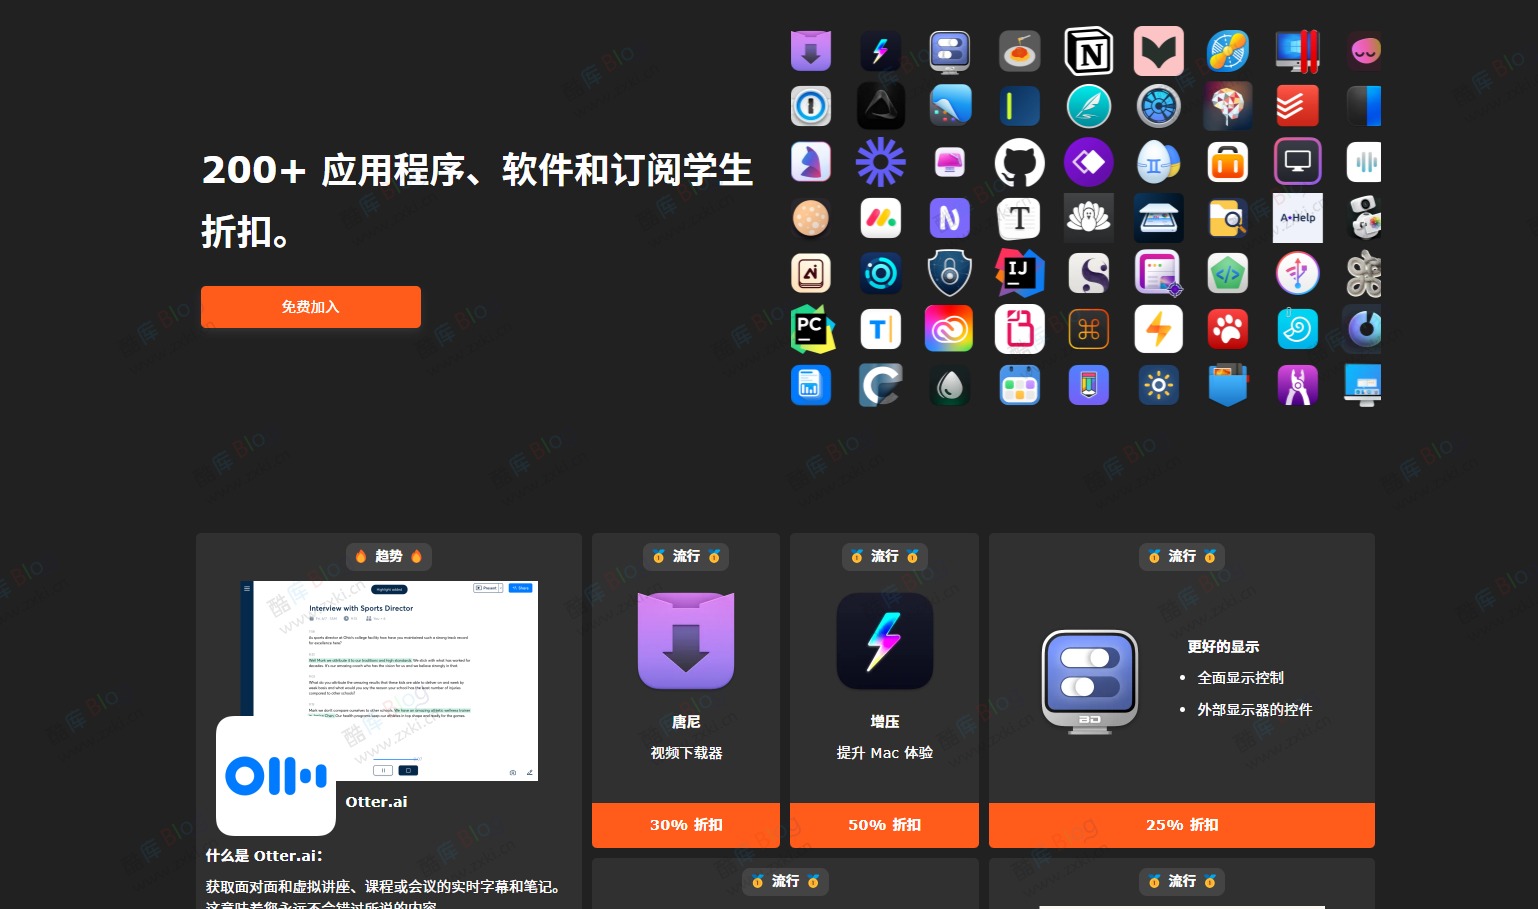Click the dark water droplet icon

pyautogui.click(x=950, y=385)
